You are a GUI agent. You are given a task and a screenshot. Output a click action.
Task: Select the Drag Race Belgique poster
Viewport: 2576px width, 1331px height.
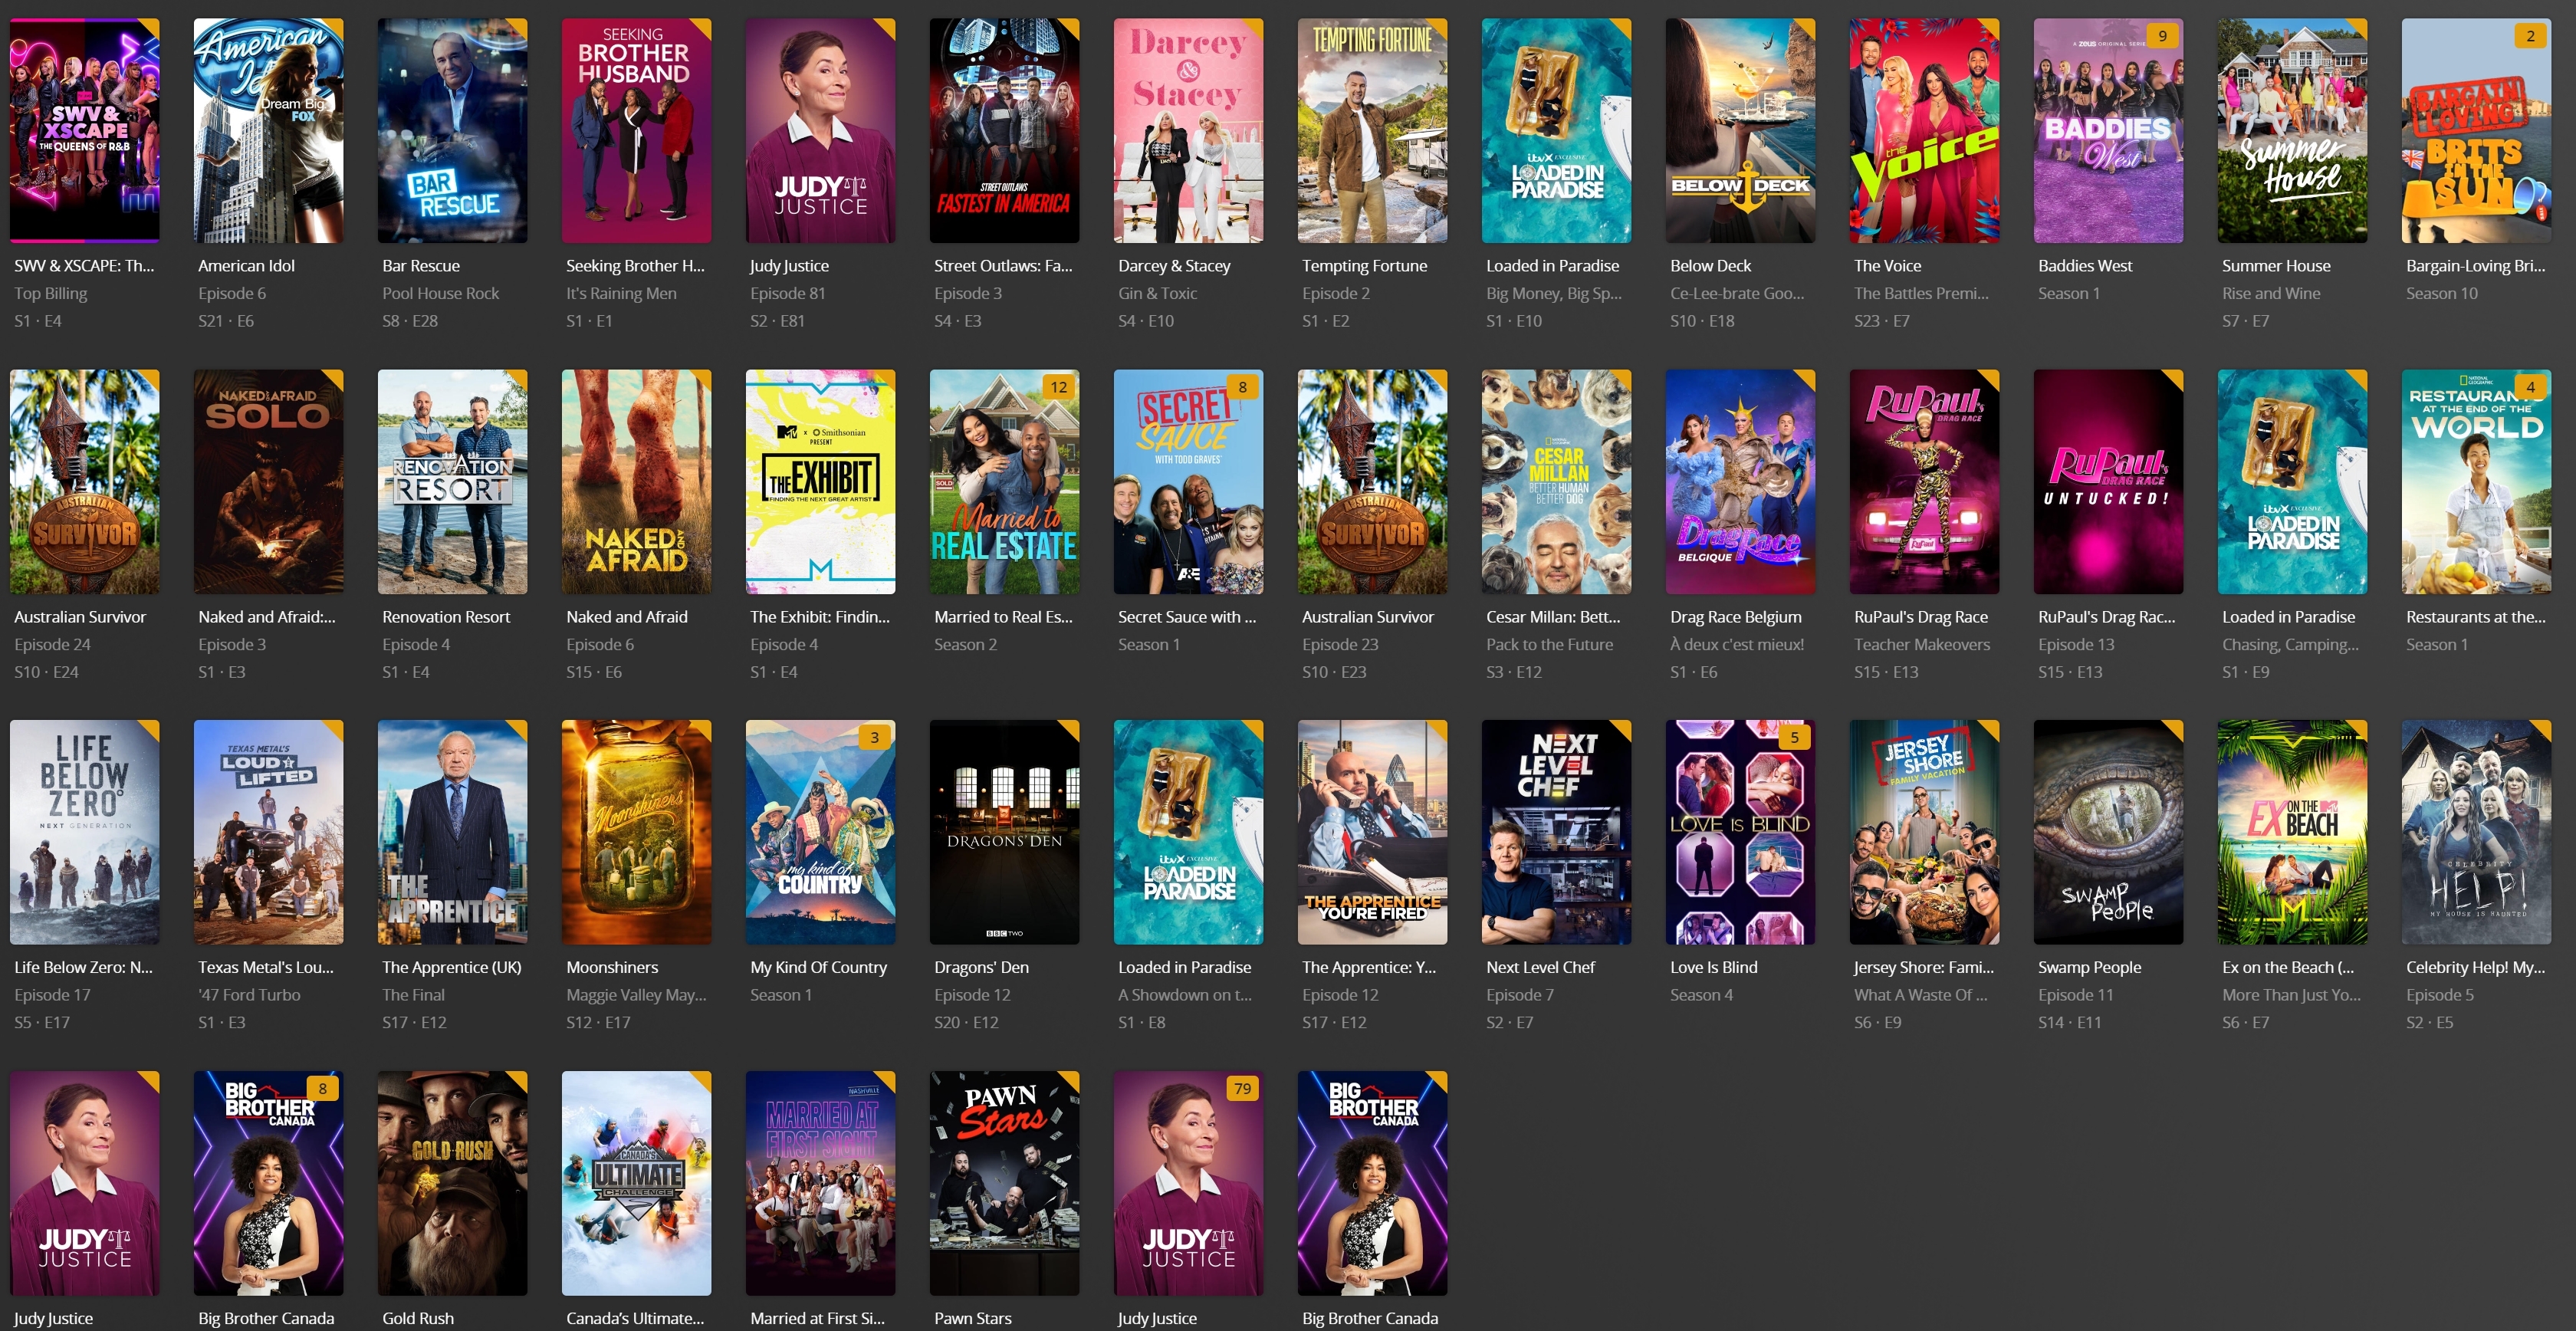click(1741, 482)
